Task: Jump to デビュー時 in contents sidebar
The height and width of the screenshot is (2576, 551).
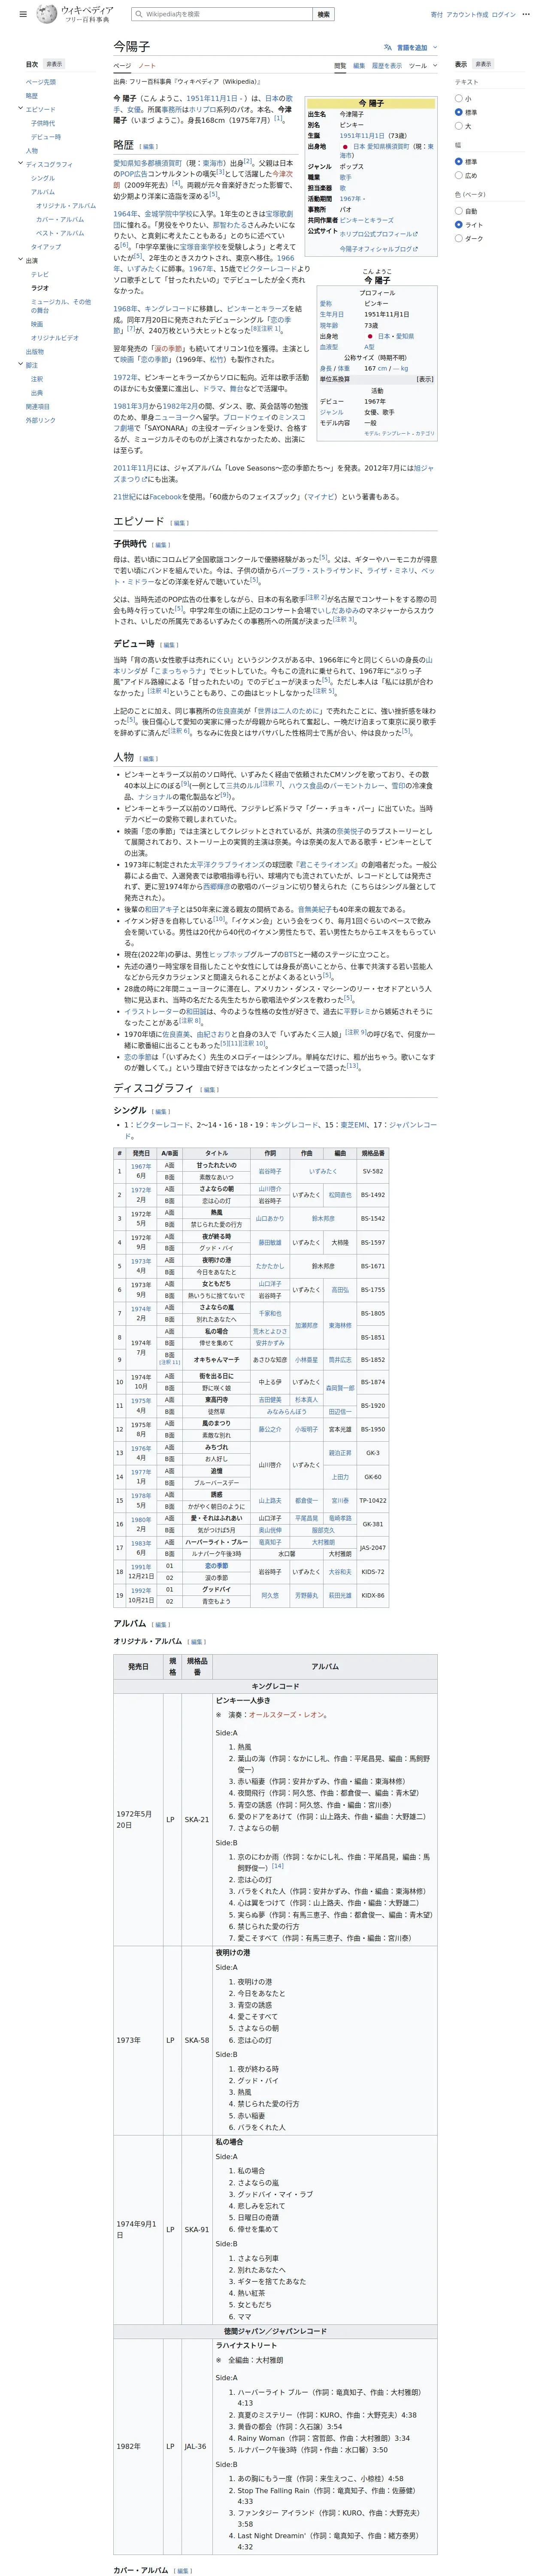Action: pyautogui.click(x=46, y=137)
